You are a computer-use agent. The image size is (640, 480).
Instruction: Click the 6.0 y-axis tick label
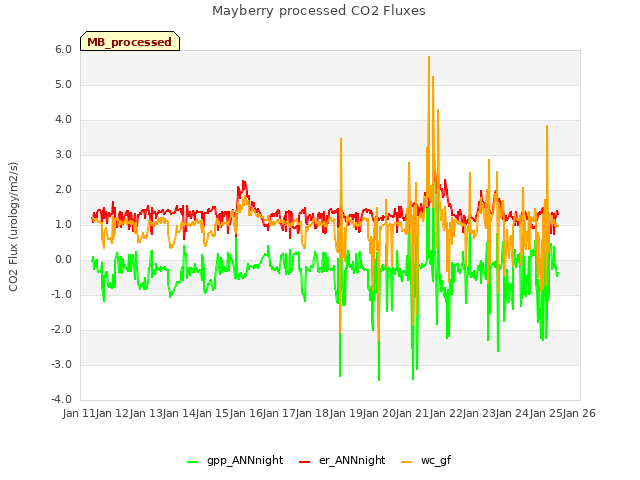coord(63,49)
